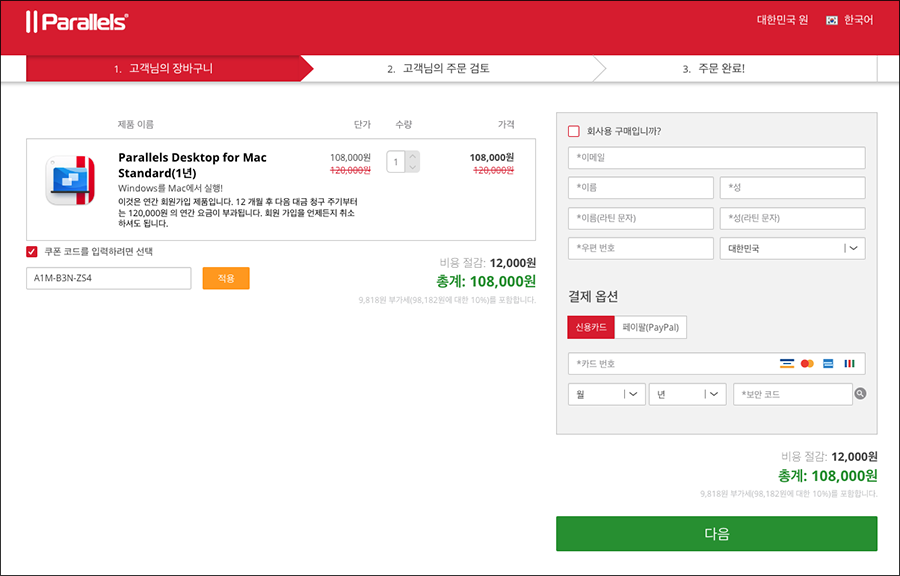The image size is (900, 576).
Task: Click the *이름 input field
Action: (641, 188)
